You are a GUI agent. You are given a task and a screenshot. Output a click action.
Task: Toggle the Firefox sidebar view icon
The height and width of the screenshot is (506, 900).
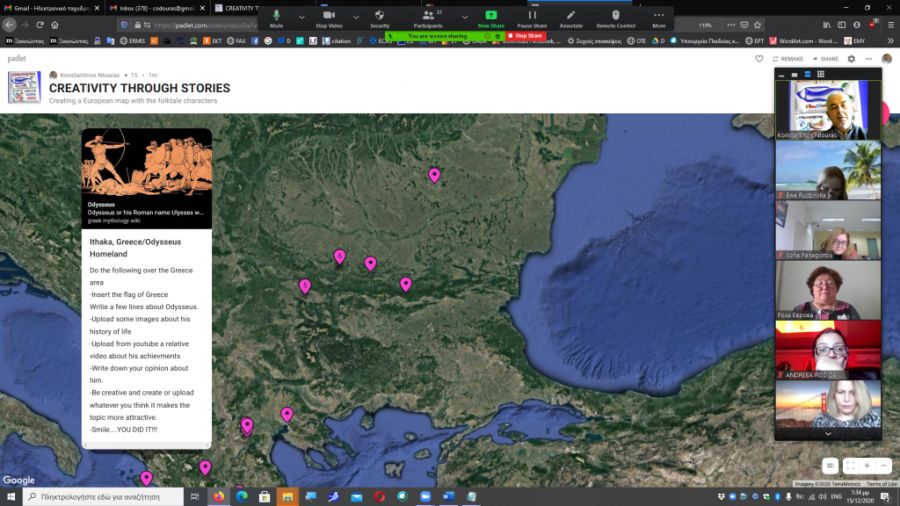point(841,25)
